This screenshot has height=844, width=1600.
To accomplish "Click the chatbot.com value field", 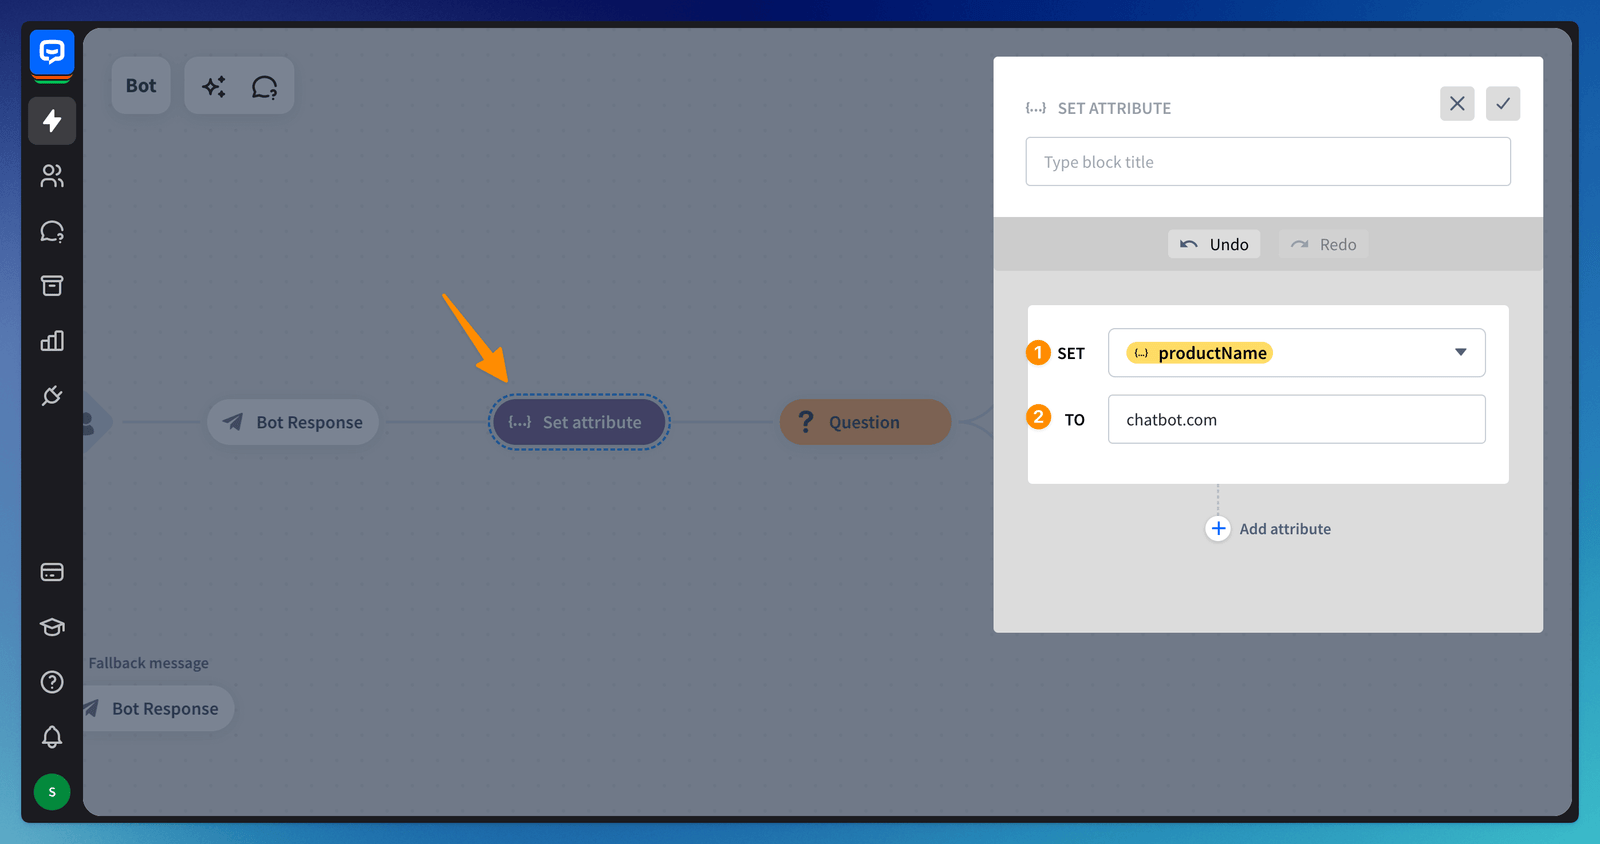I will click(x=1296, y=420).
